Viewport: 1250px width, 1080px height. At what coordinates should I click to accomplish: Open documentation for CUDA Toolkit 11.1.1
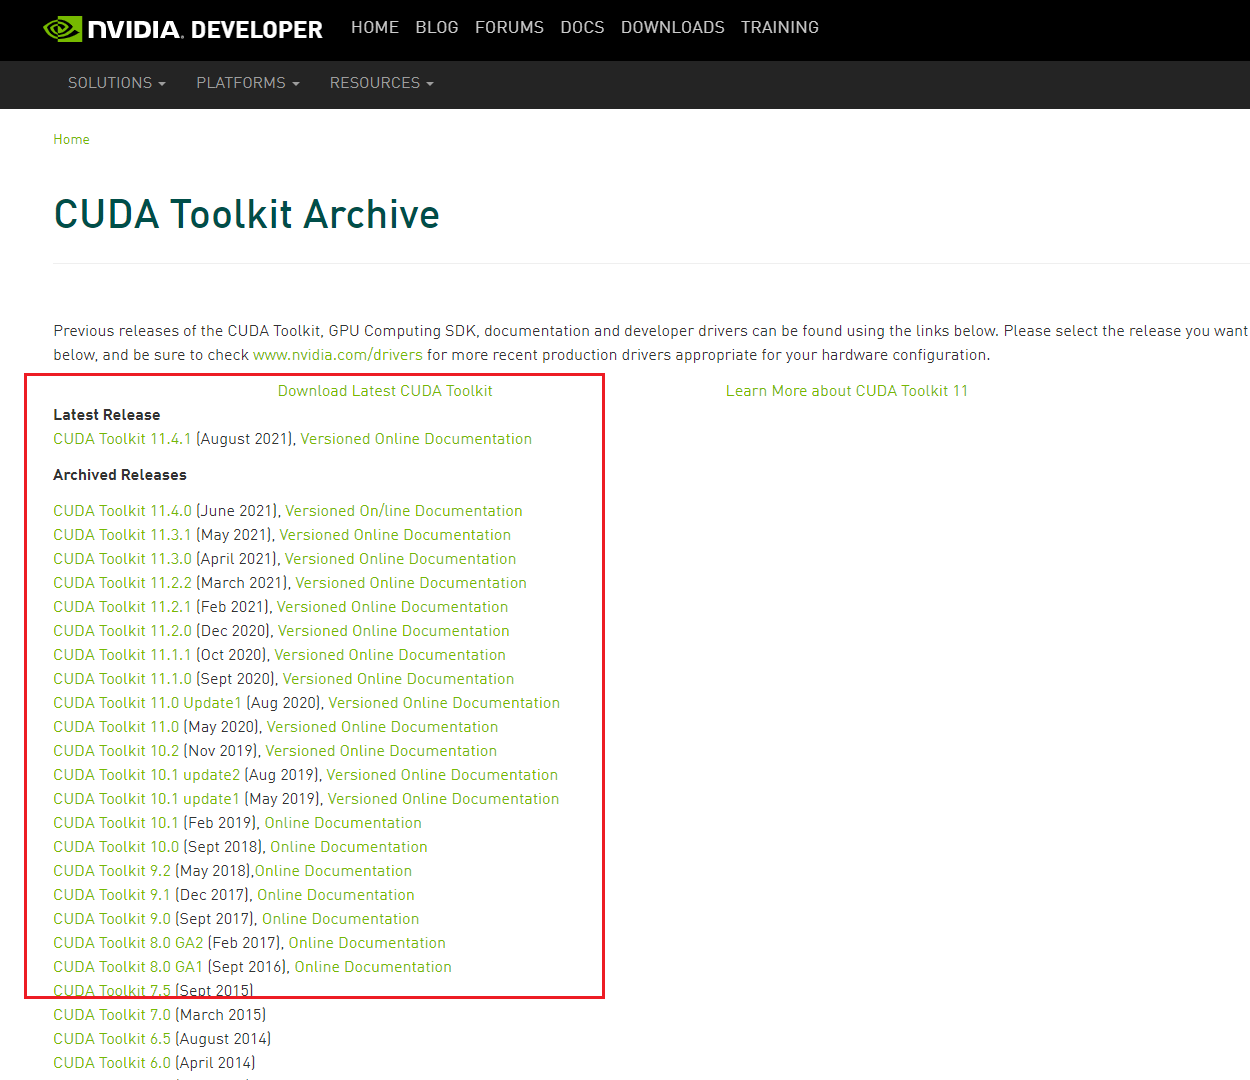click(x=390, y=655)
